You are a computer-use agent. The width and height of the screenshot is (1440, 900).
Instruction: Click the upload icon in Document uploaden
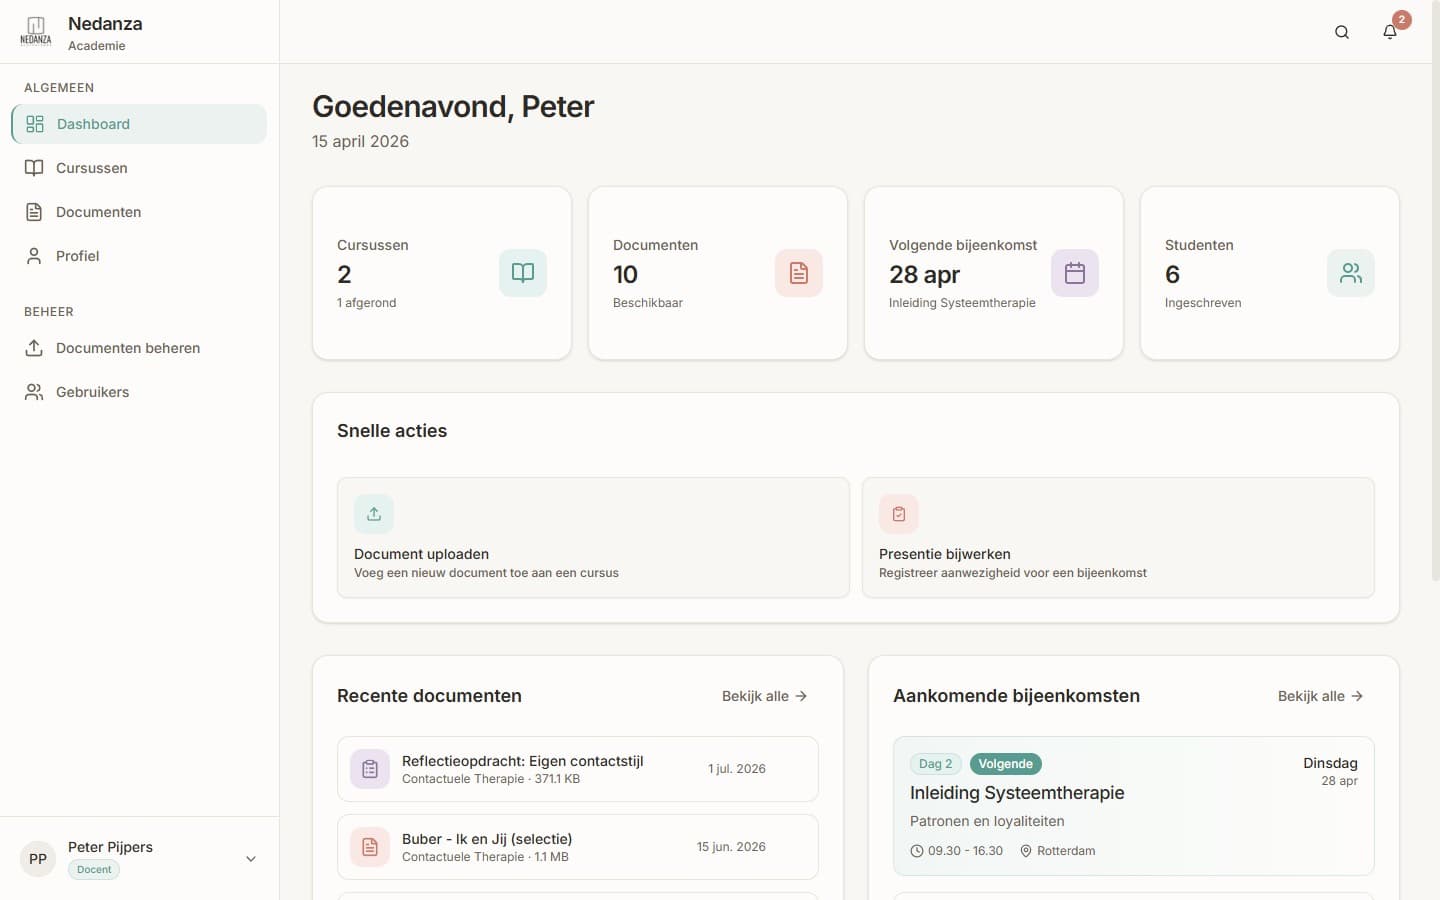point(374,514)
